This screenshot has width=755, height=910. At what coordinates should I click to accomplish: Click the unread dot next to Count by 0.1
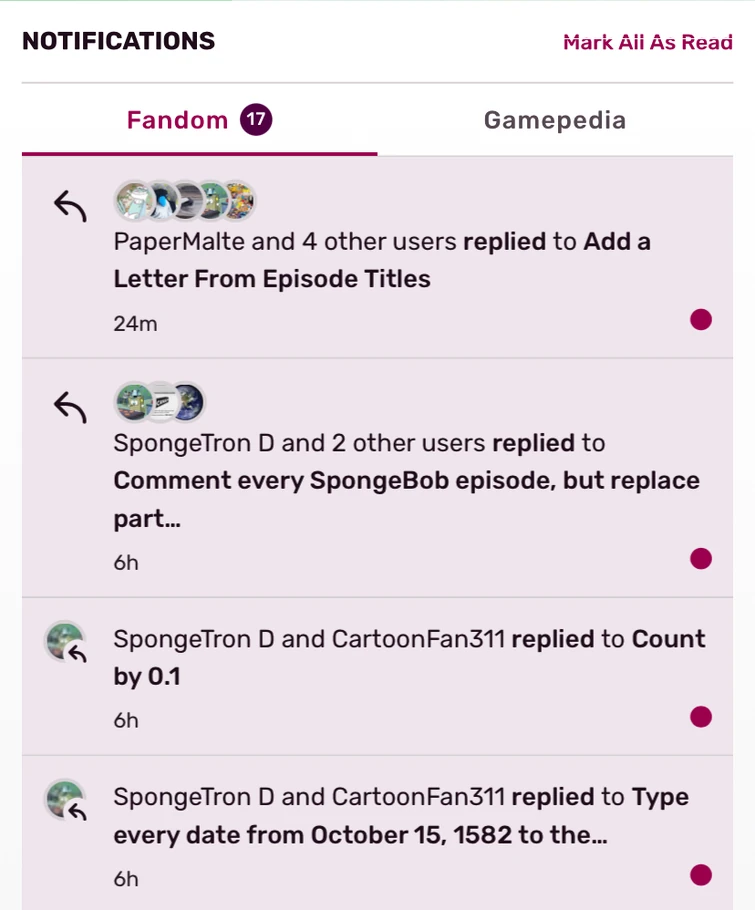point(702,716)
